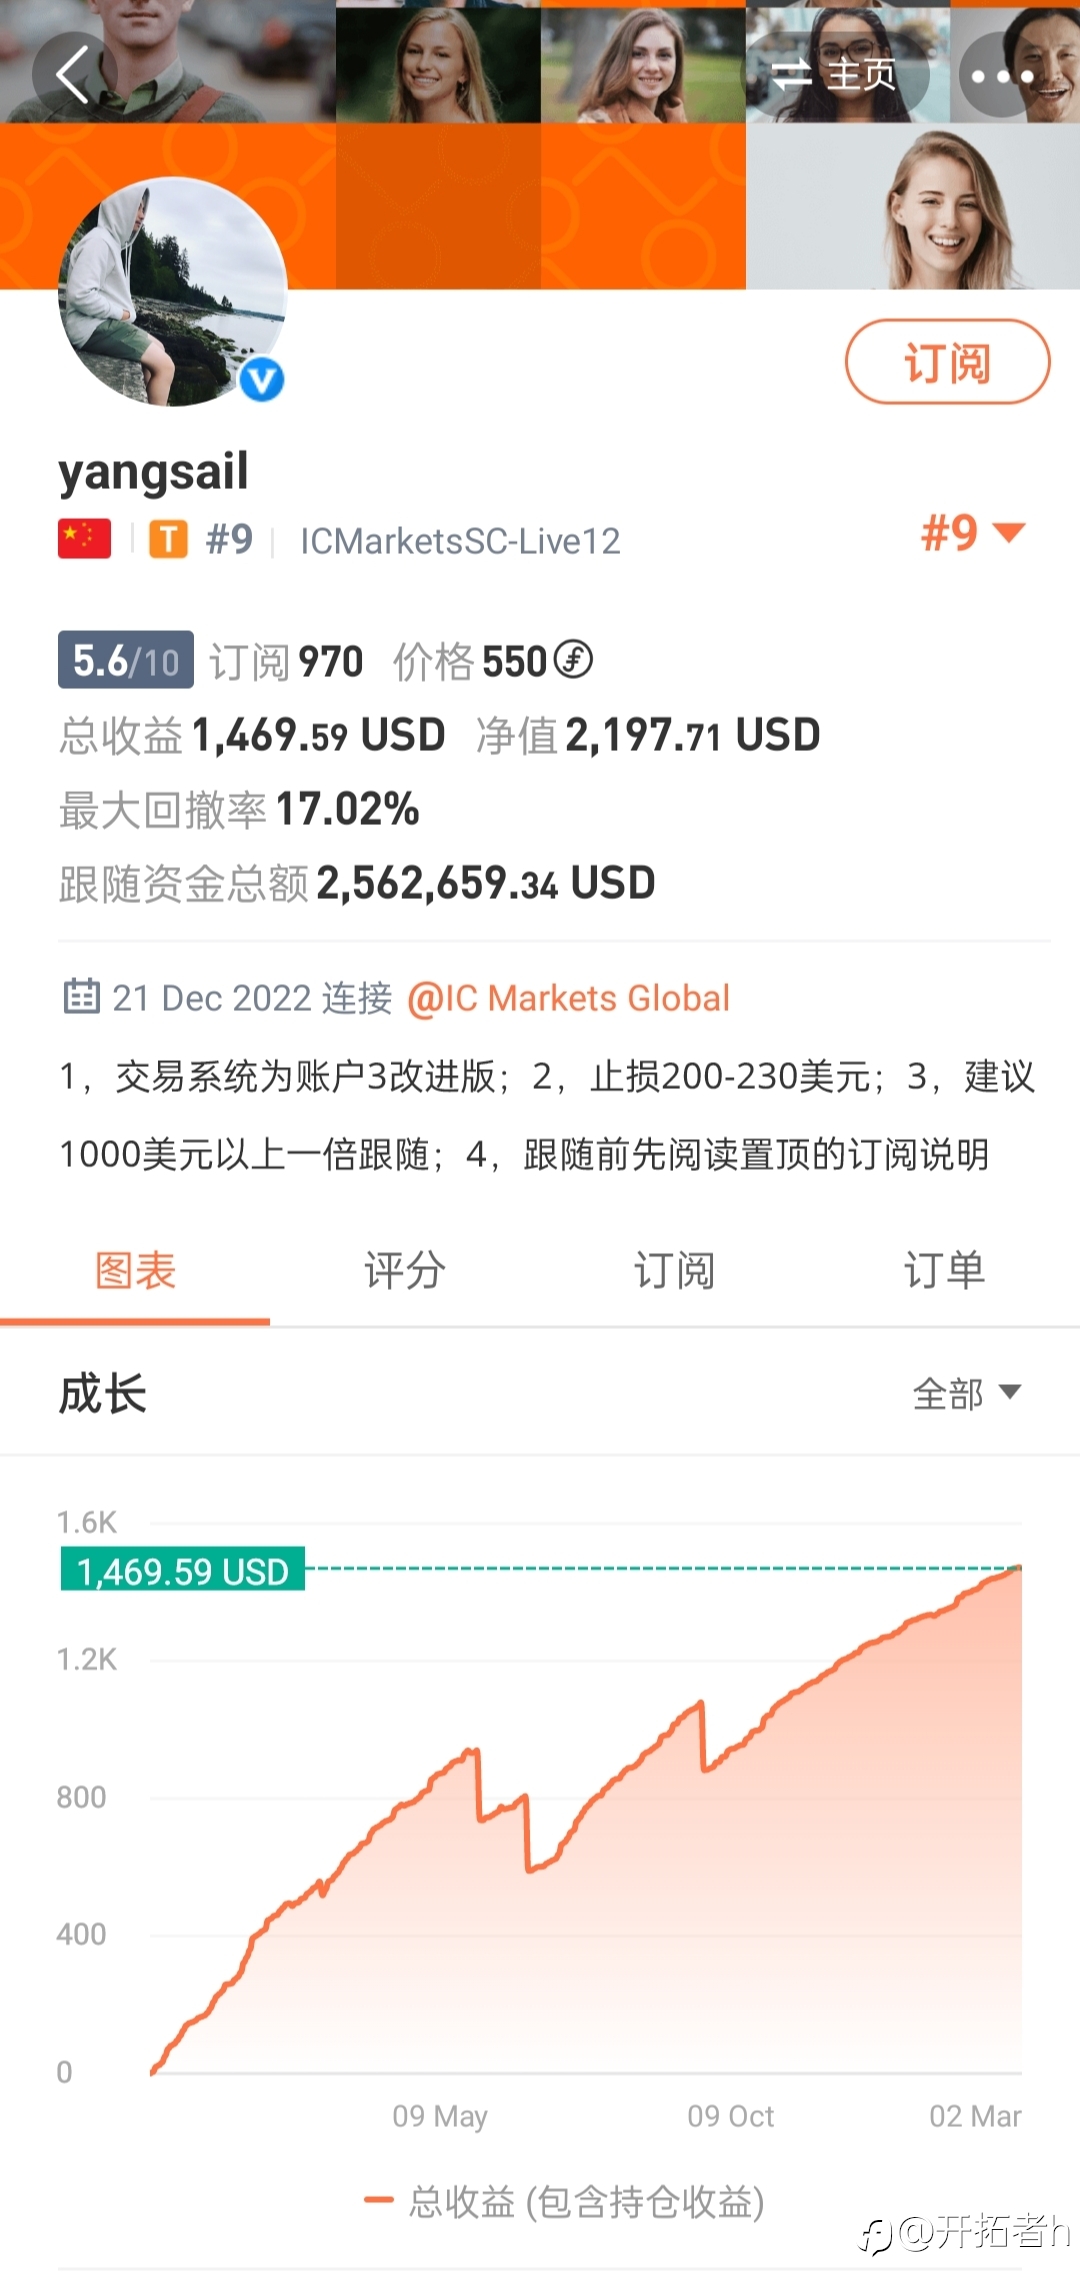1080x2293 pixels.
Task: Tap the orange 订阅 subscribe button
Action: click(948, 362)
